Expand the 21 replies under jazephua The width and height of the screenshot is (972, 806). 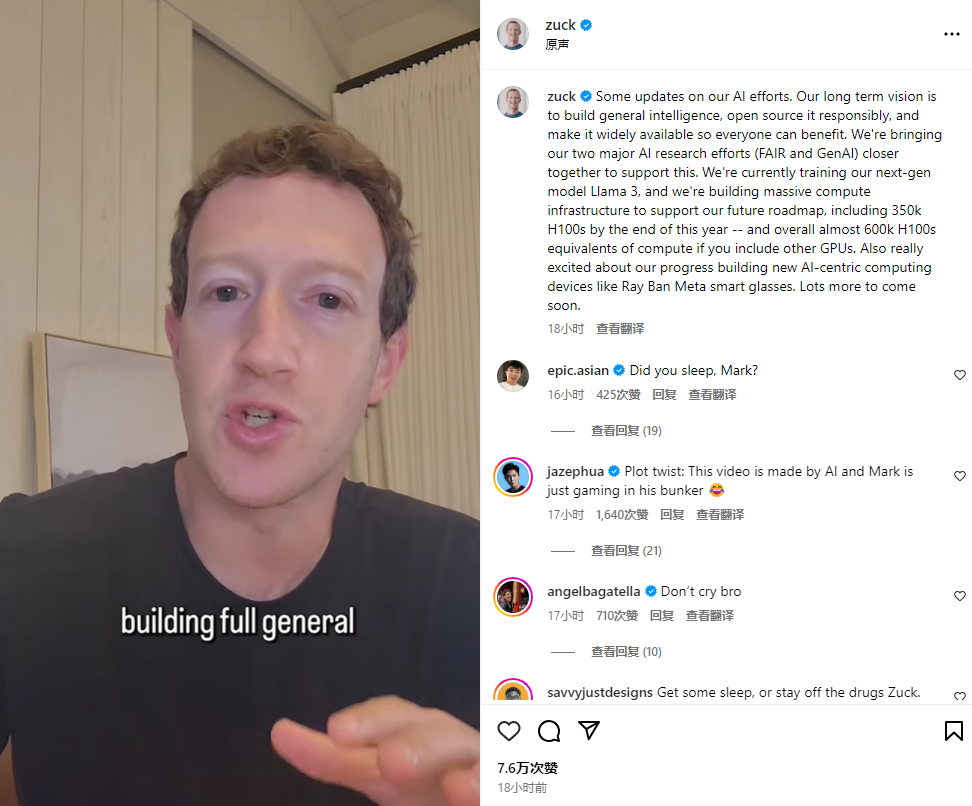pyautogui.click(x=626, y=551)
